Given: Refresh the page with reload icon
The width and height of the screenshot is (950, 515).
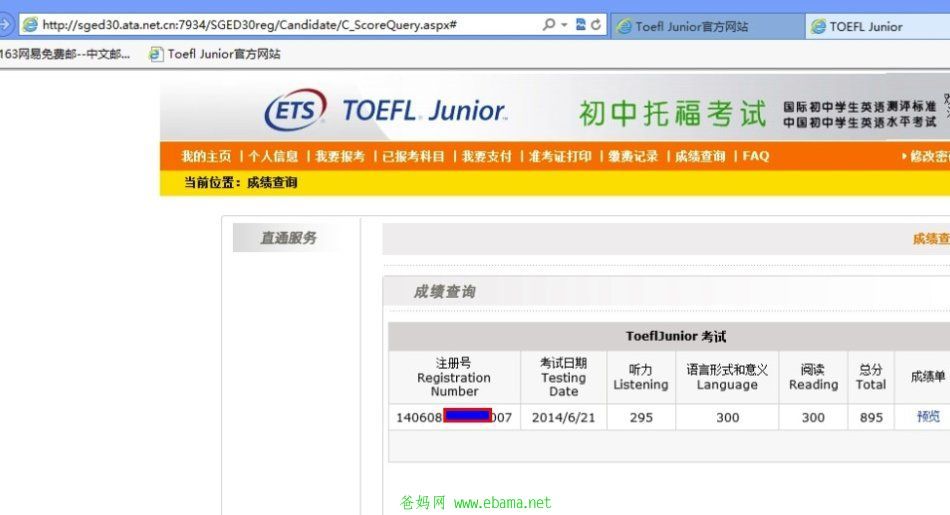Looking at the screenshot, I should [x=596, y=24].
